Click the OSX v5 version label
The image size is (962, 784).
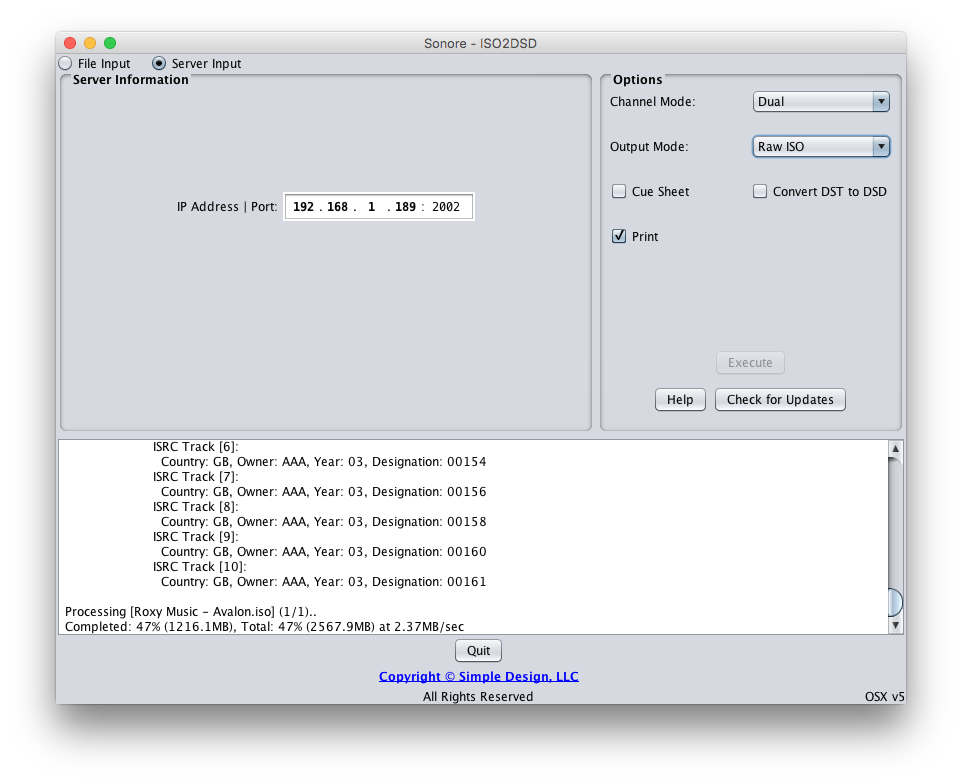(x=884, y=696)
